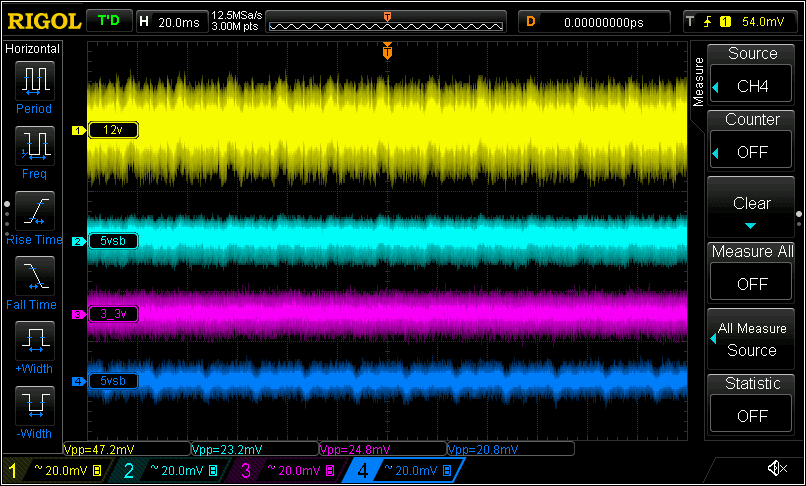Click the RIGOL logo
The width and height of the screenshot is (806, 486).
[x=44, y=22]
